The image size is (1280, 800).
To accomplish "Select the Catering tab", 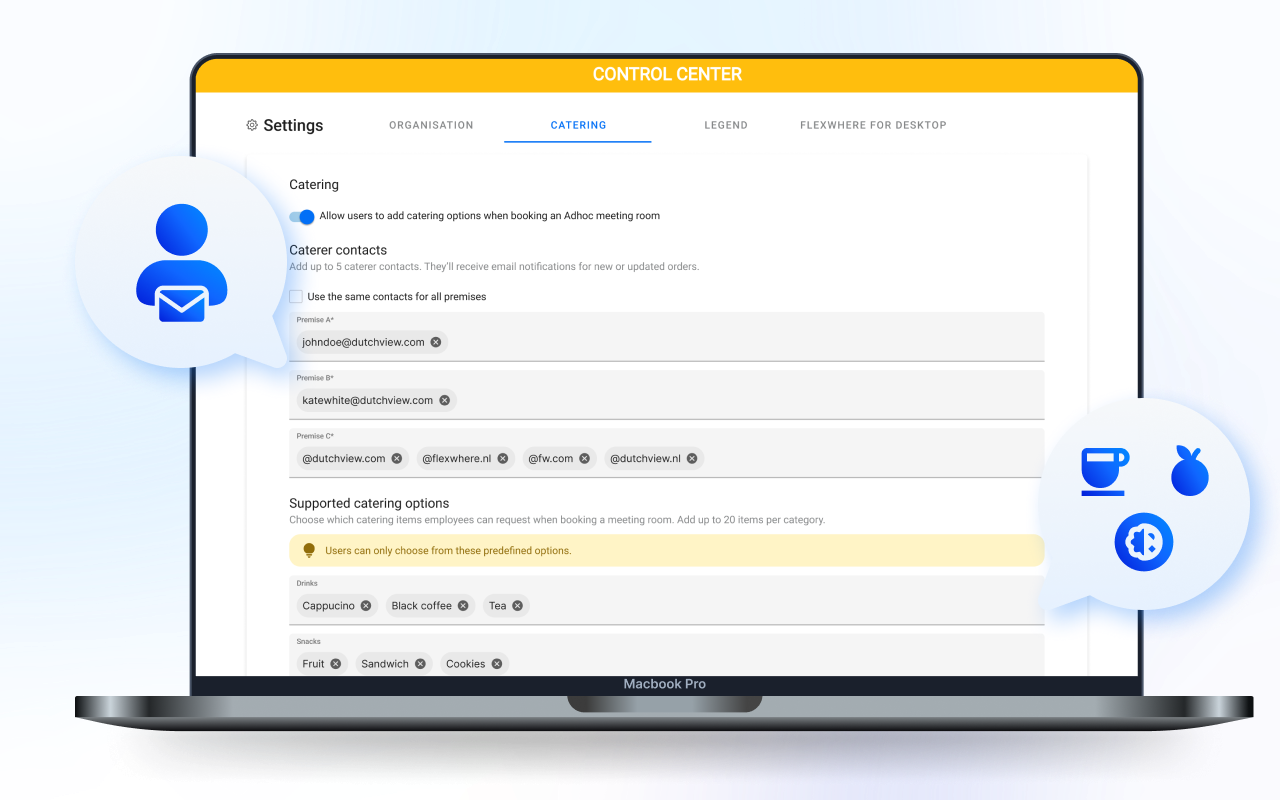I will (578, 125).
